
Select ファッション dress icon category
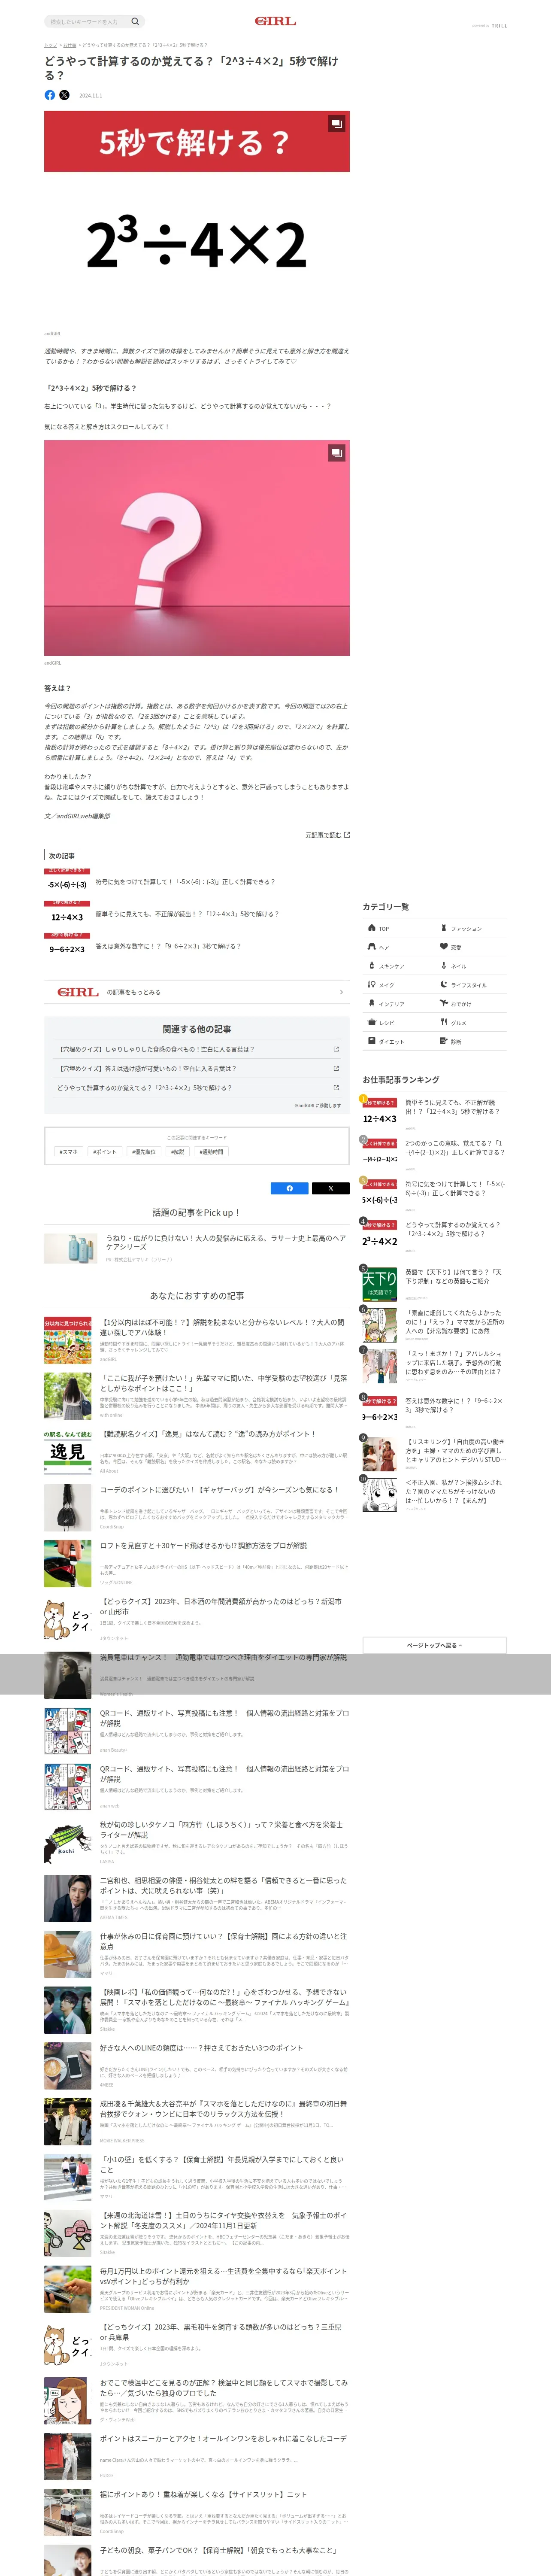pos(444,928)
